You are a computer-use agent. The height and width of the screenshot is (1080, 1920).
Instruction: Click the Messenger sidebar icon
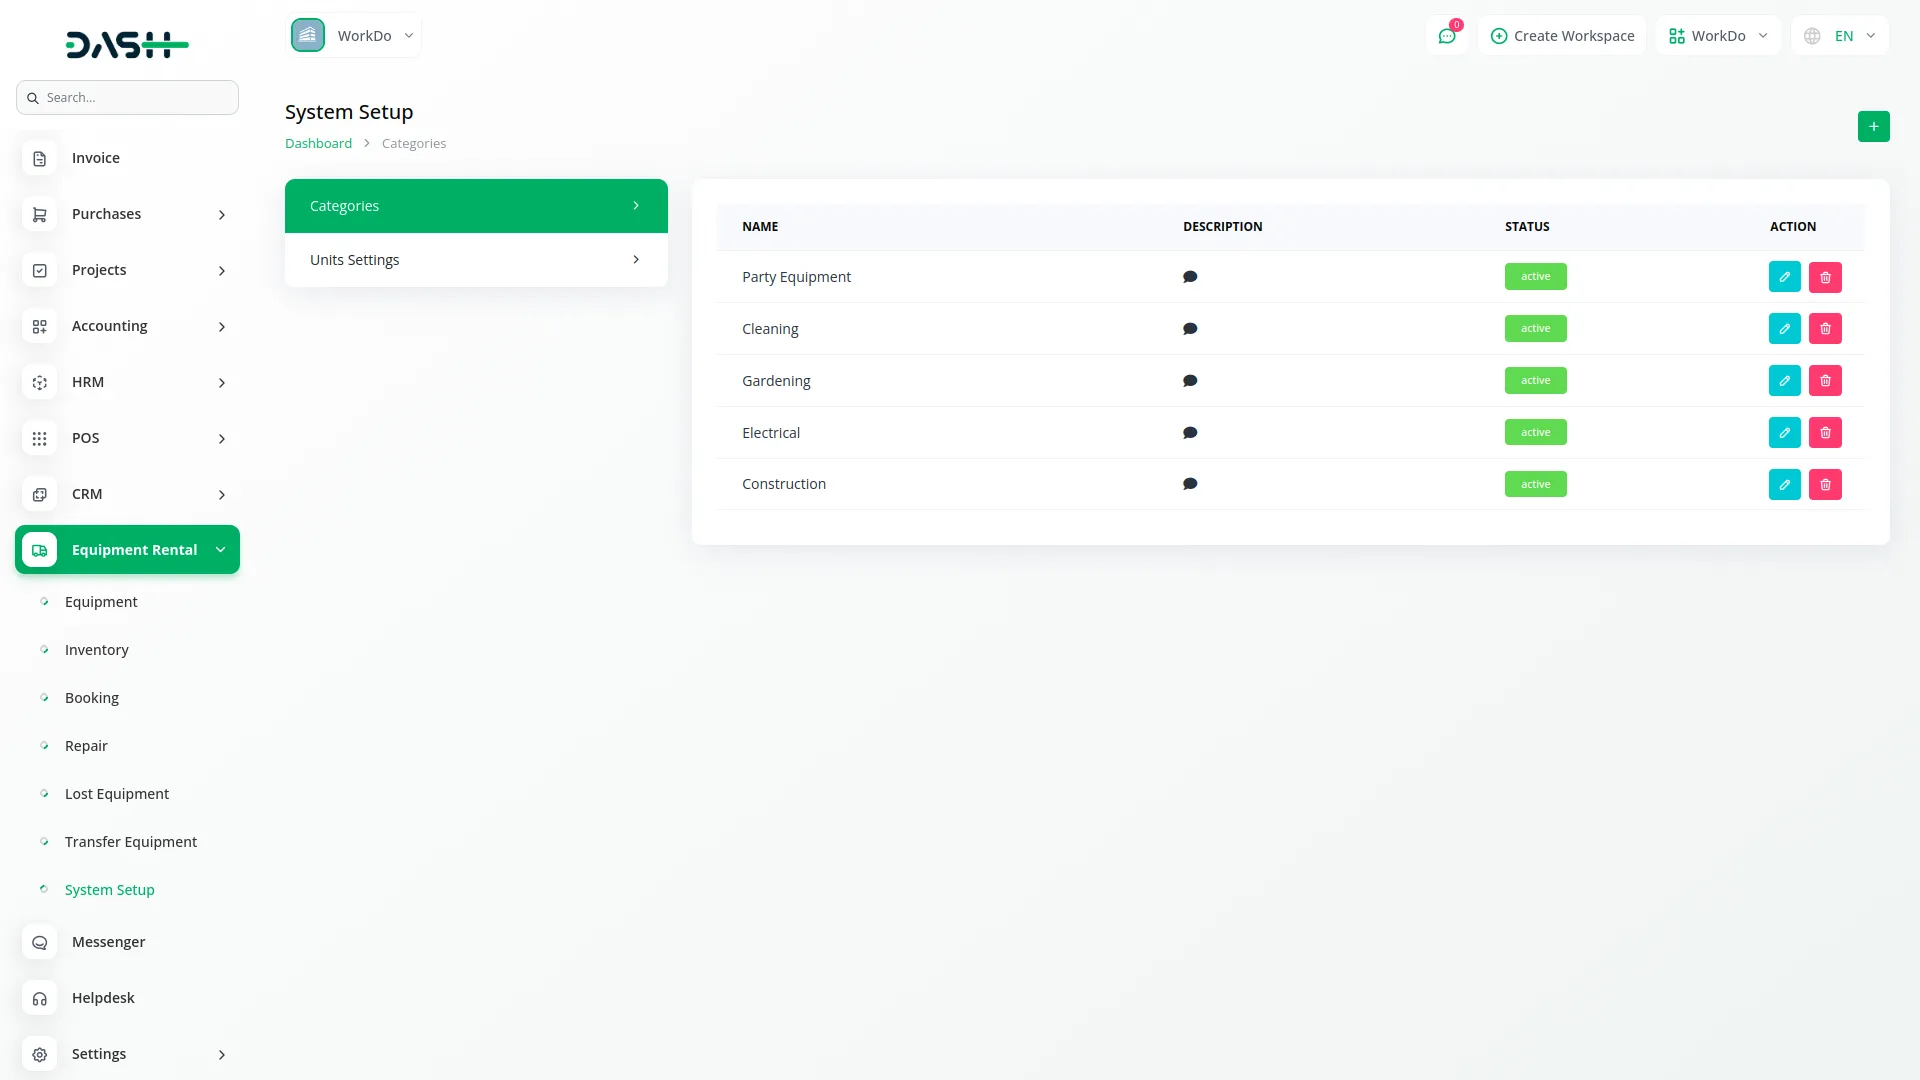pos(40,942)
